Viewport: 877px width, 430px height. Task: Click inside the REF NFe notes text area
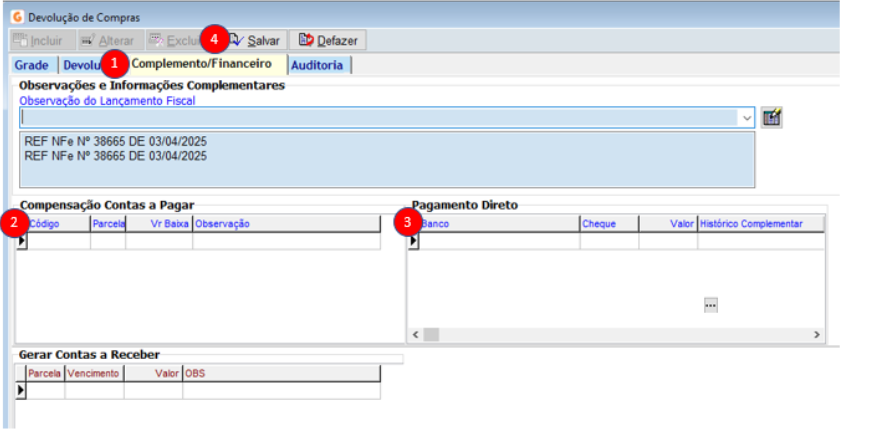tap(387, 159)
